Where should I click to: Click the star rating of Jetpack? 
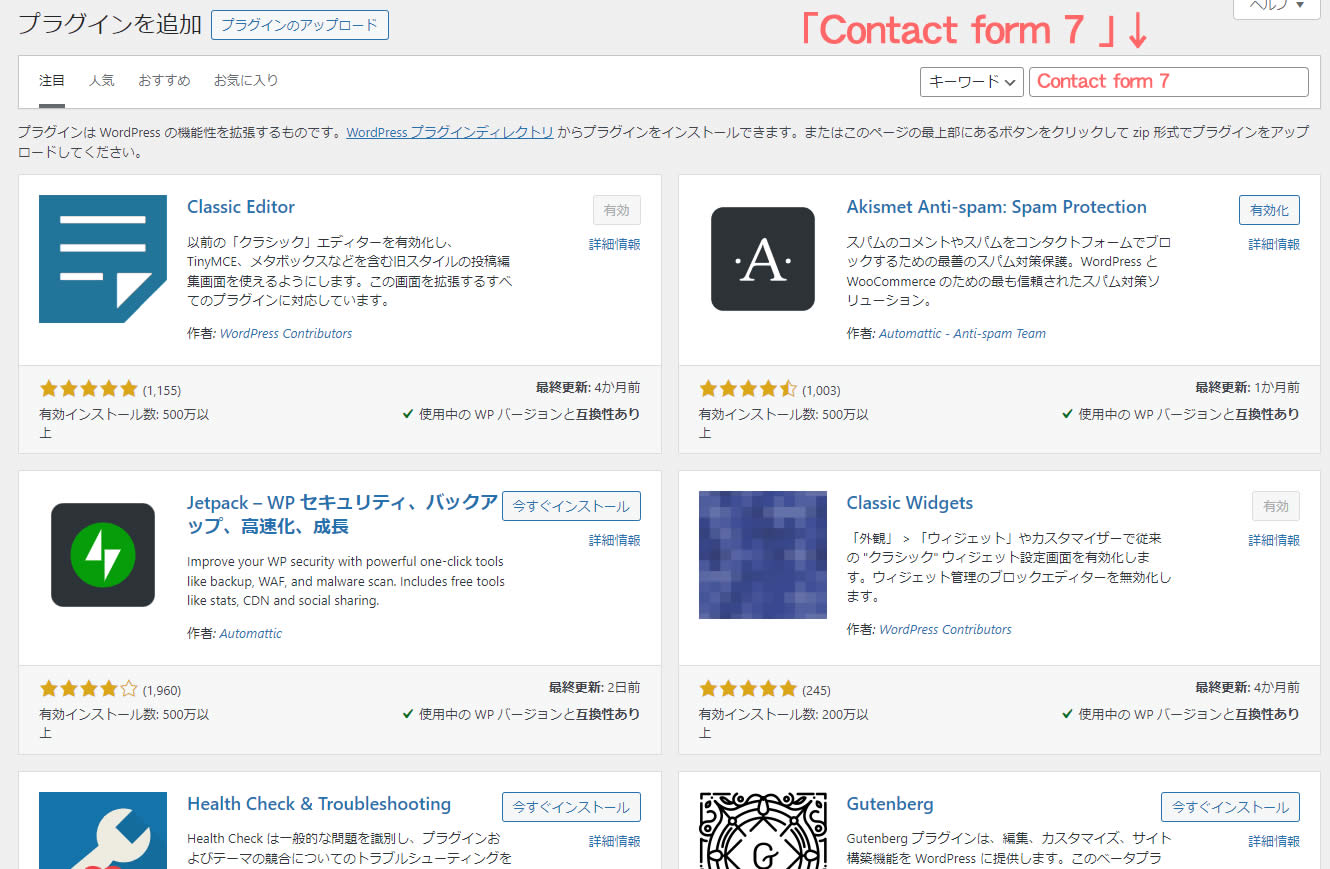(88, 689)
